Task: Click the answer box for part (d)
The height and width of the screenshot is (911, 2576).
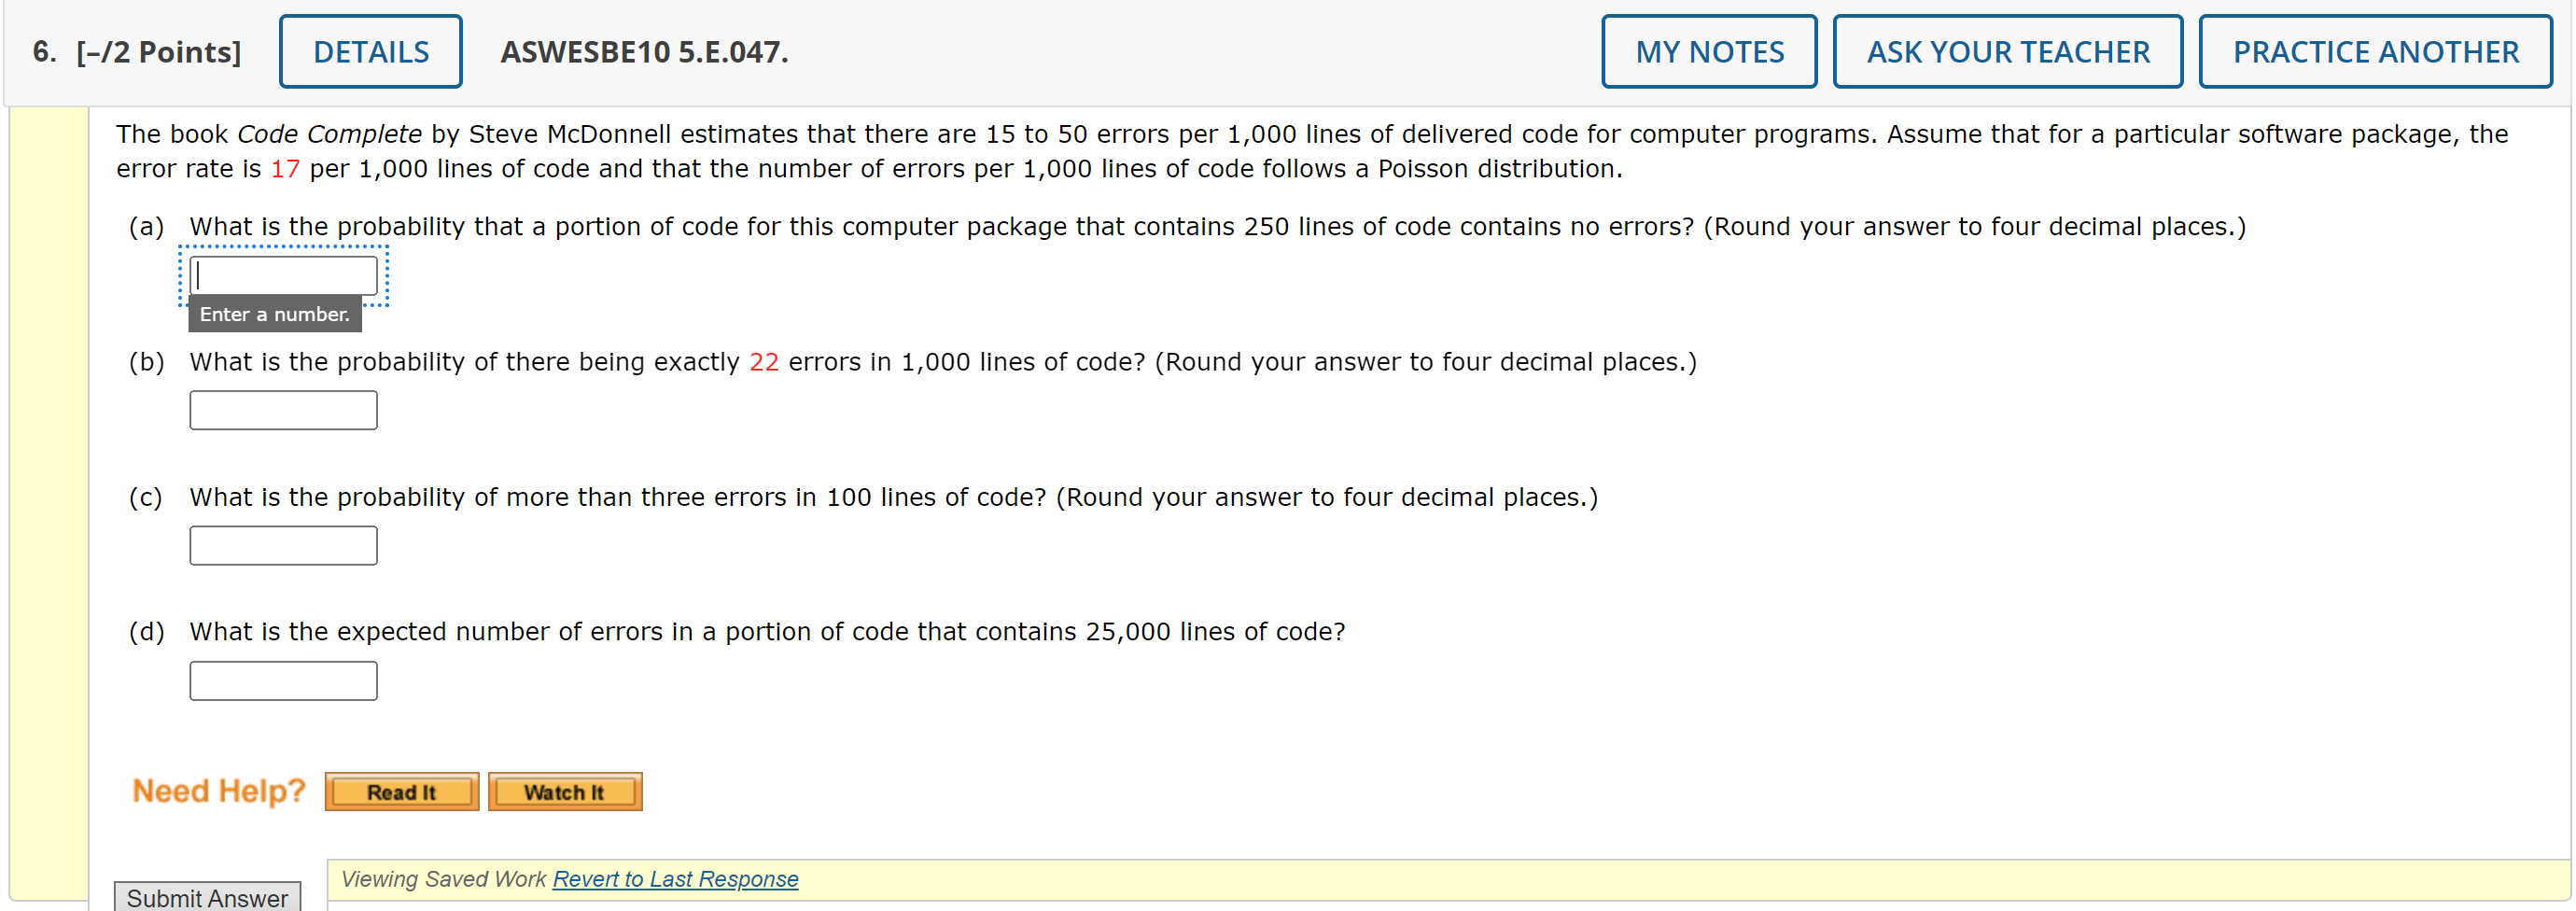Action: click(283, 680)
